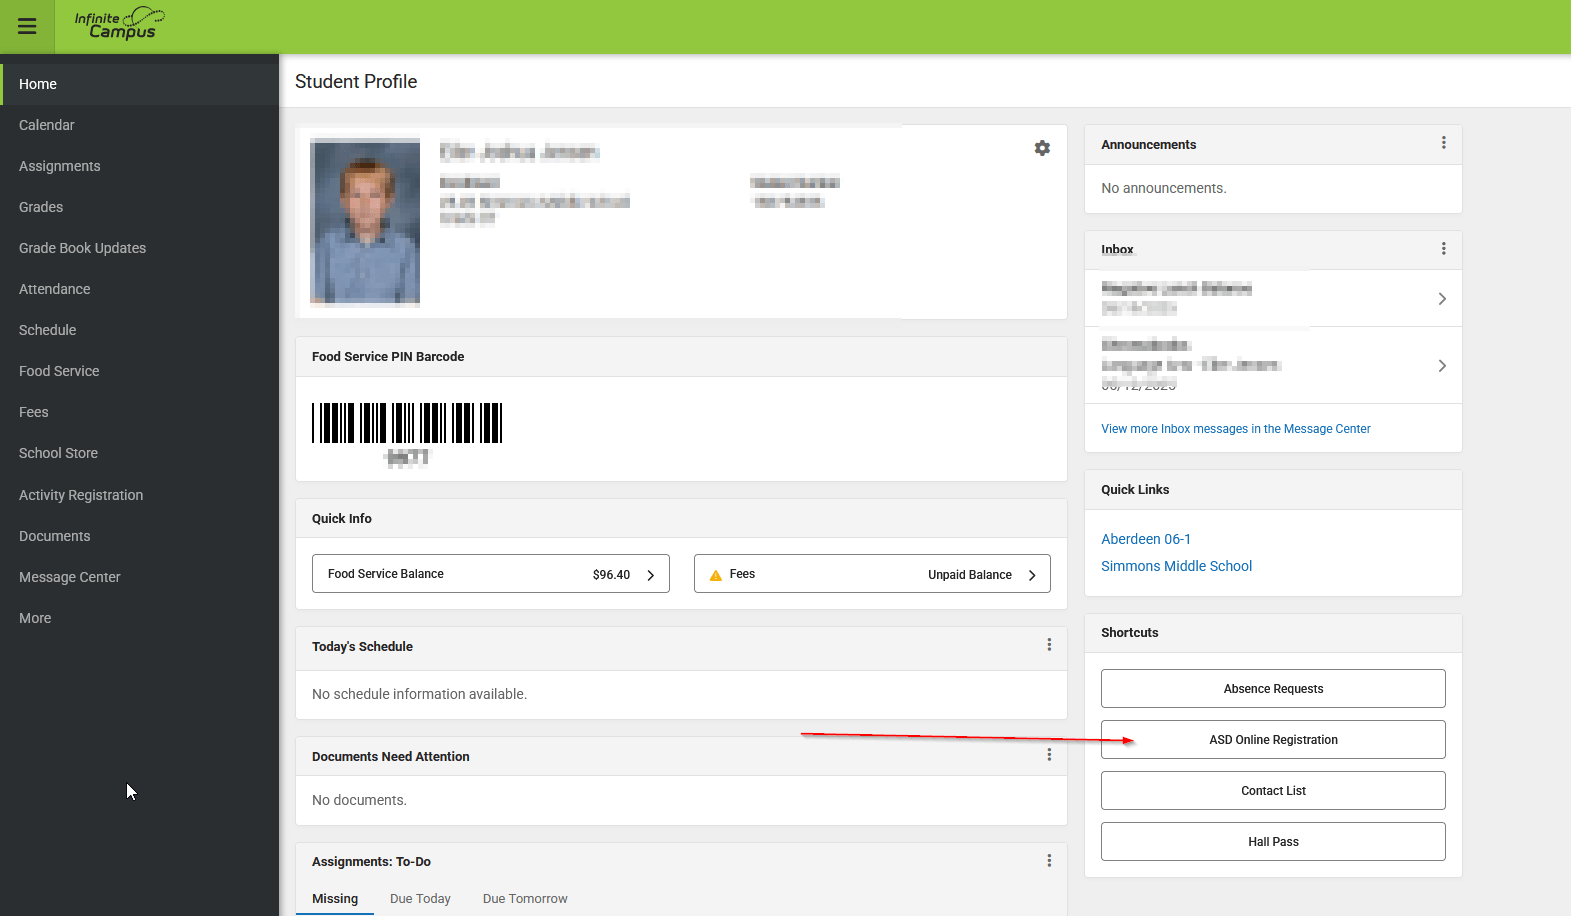Open the Aberdeen 06-1 quick link
Screen dimensions: 1571x916
[x=1146, y=539]
